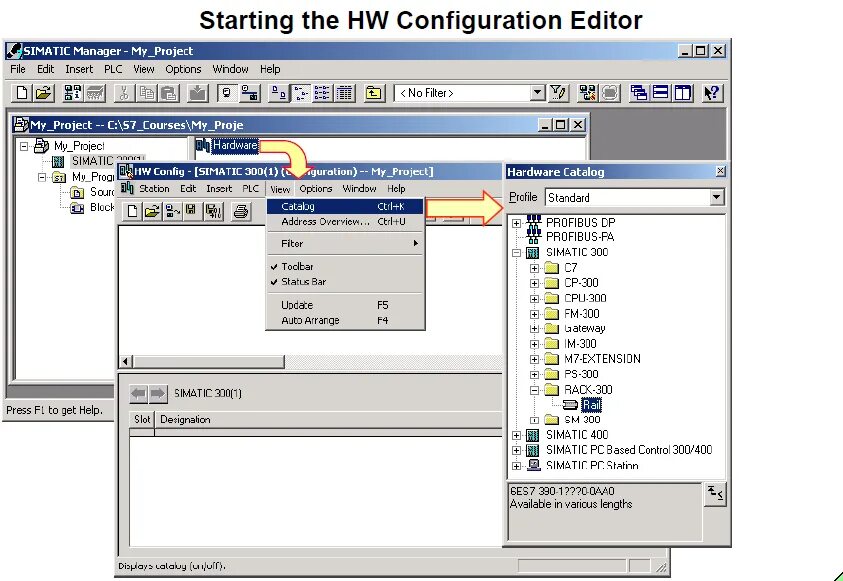Click Tile Horizontally windows icon
Image resolution: width=843 pixels, height=581 pixels.
click(661, 93)
